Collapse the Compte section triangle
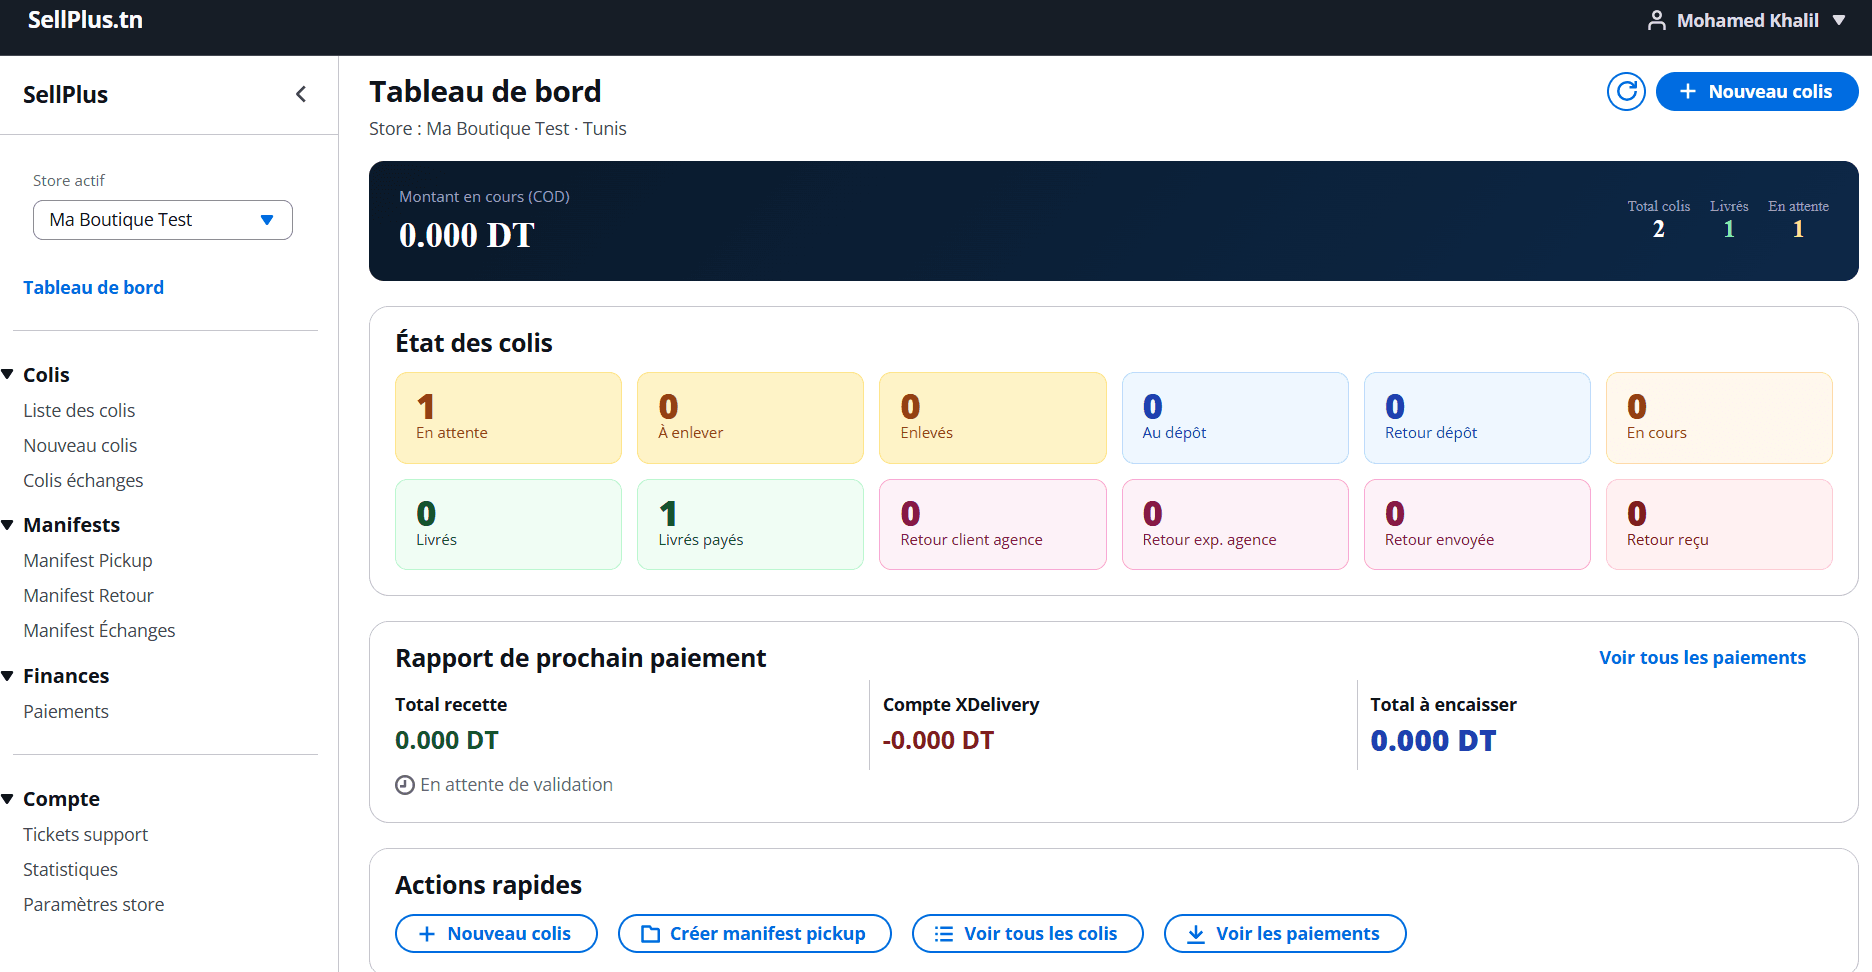The width and height of the screenshot is (1872, 972). [8, 799]
